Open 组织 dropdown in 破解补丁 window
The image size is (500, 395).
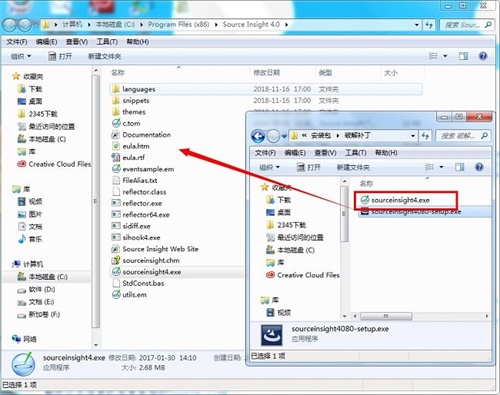(270, 167)
